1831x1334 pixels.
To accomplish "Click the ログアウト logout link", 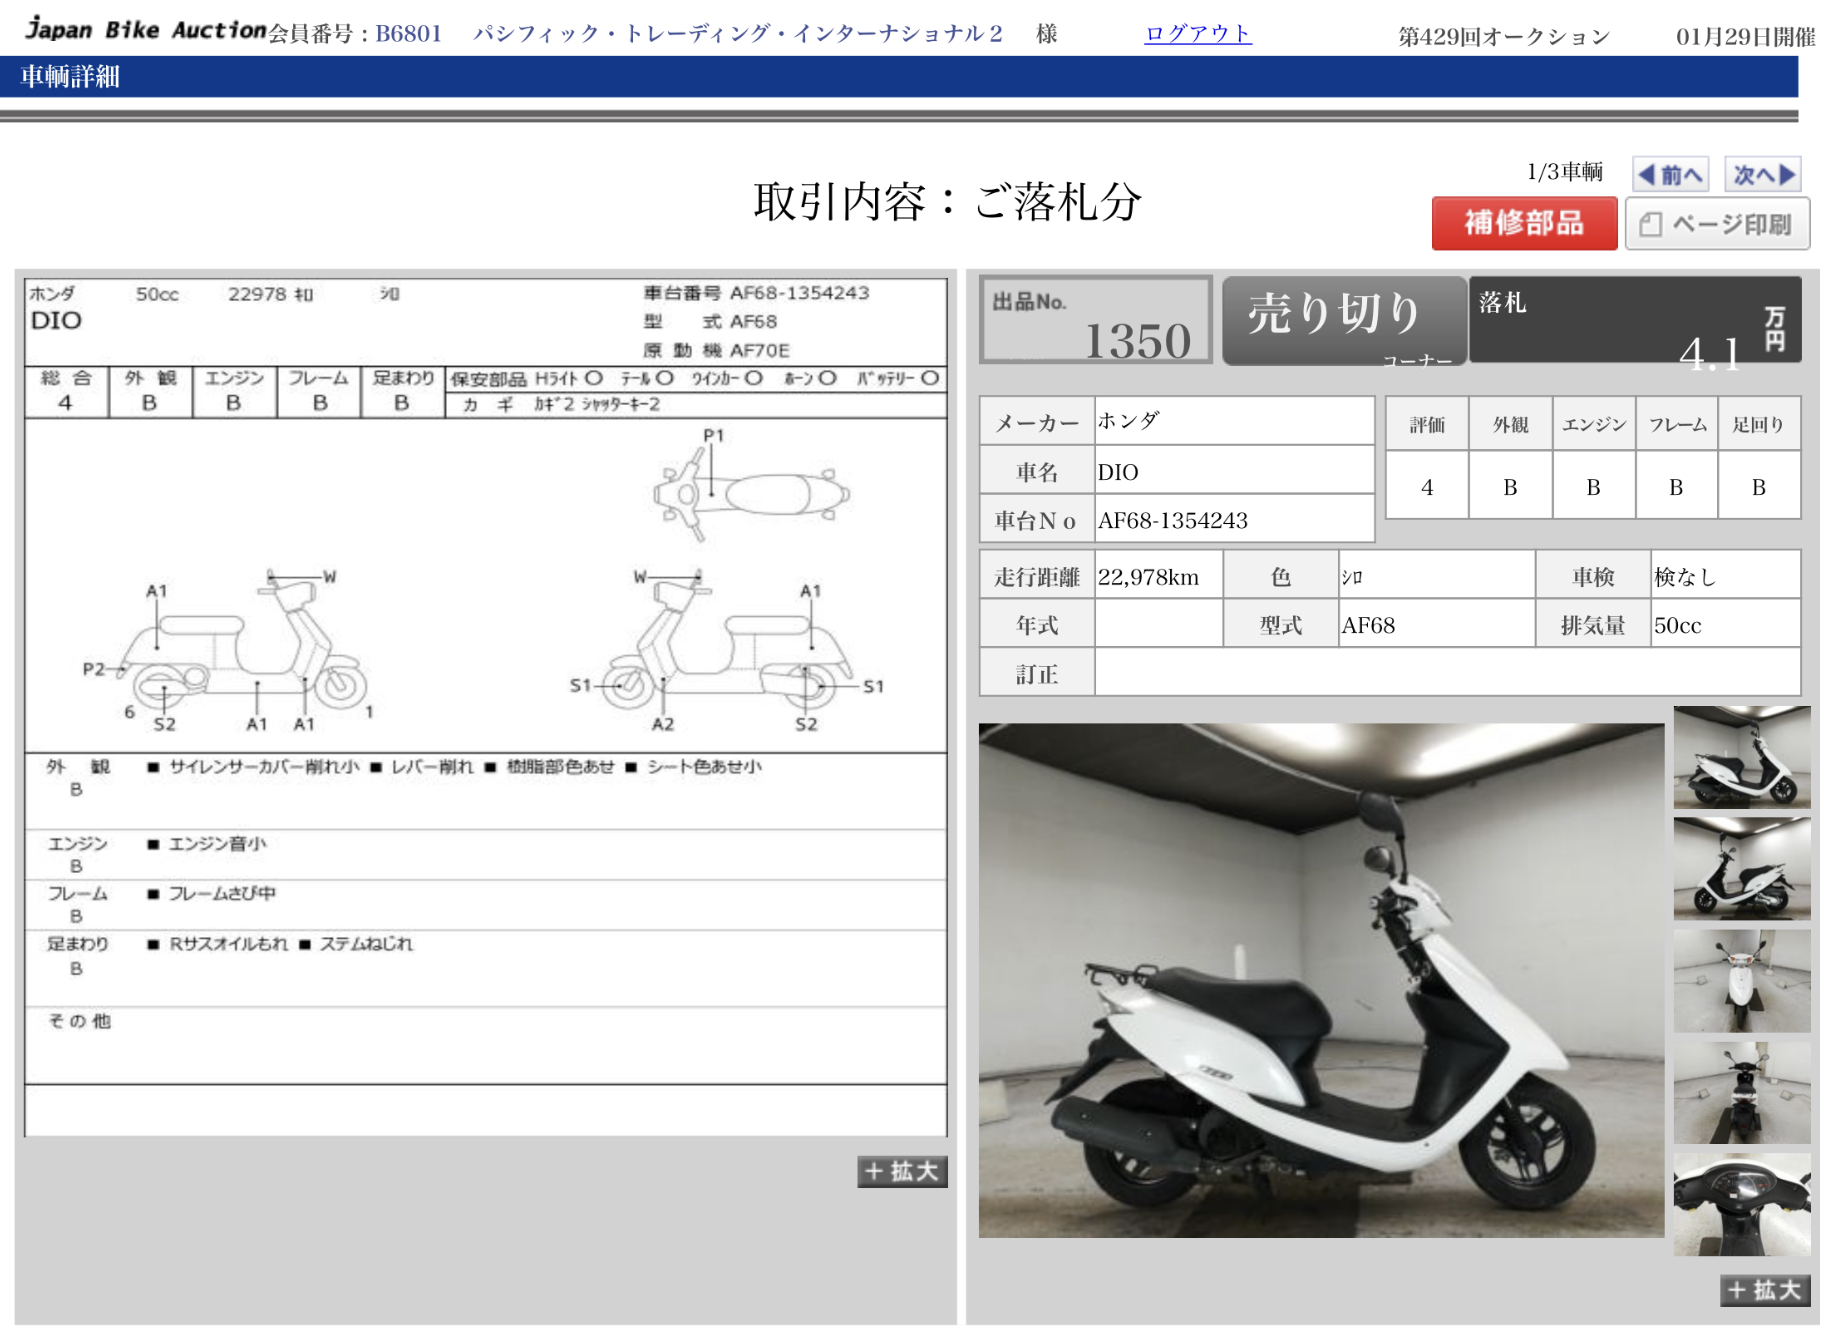I will [x=1197, y=34].
